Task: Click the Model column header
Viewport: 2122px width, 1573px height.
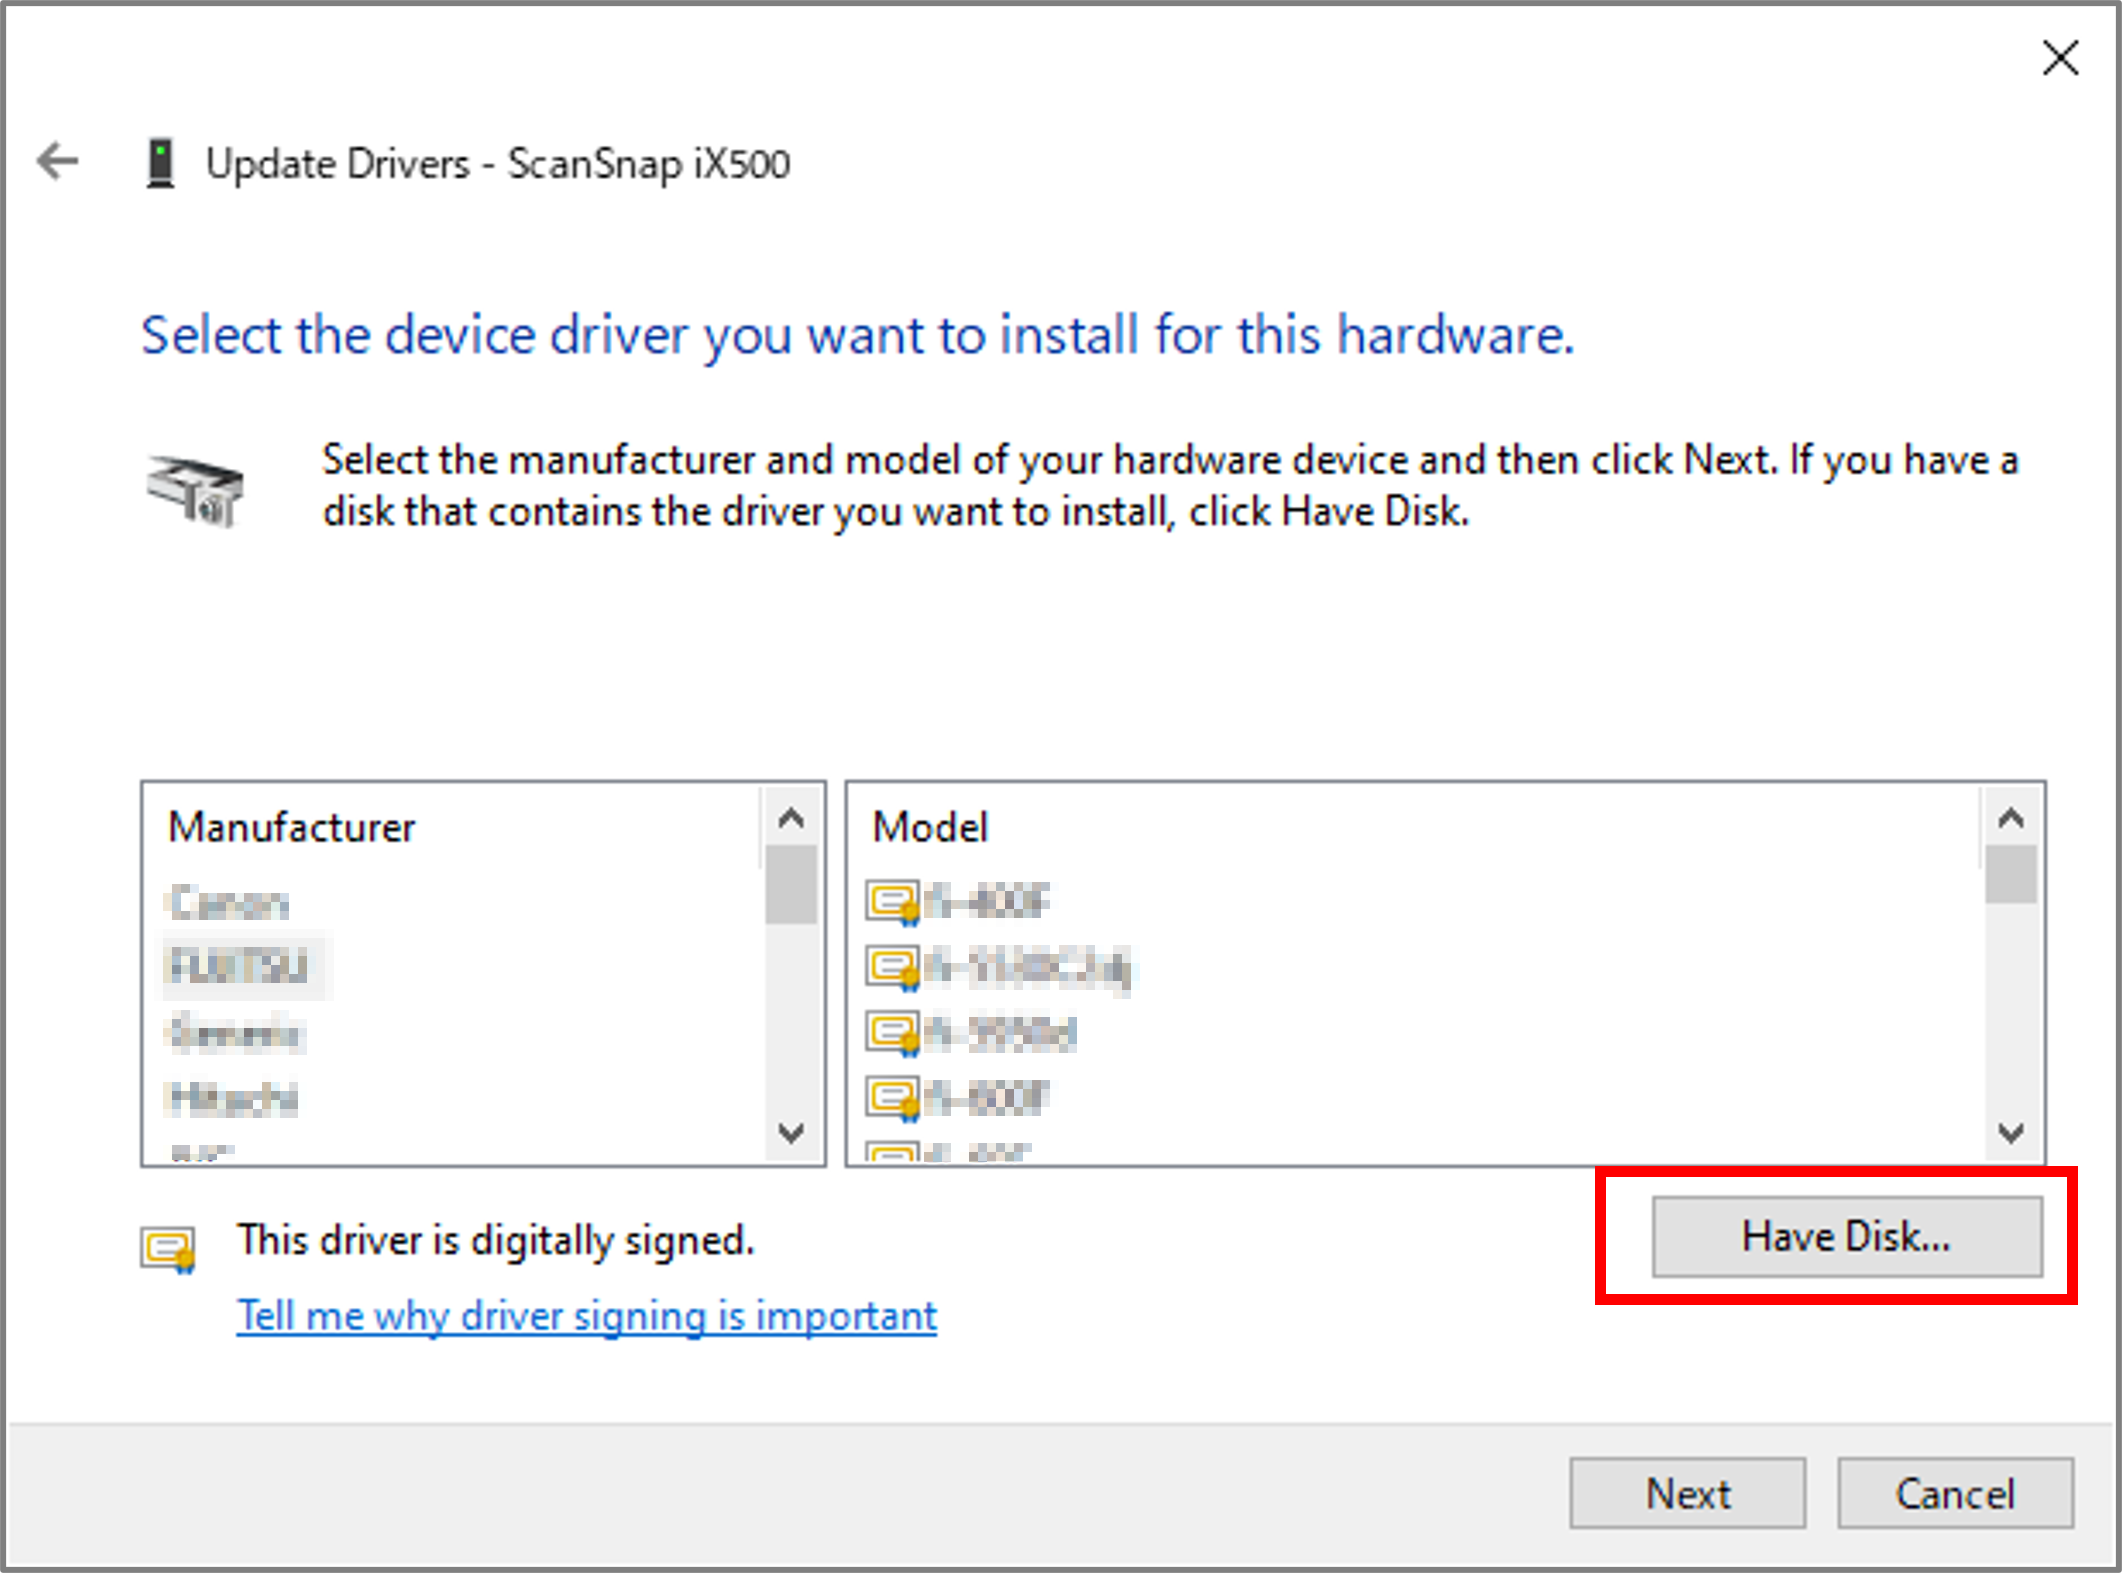Action: [930, 827]
